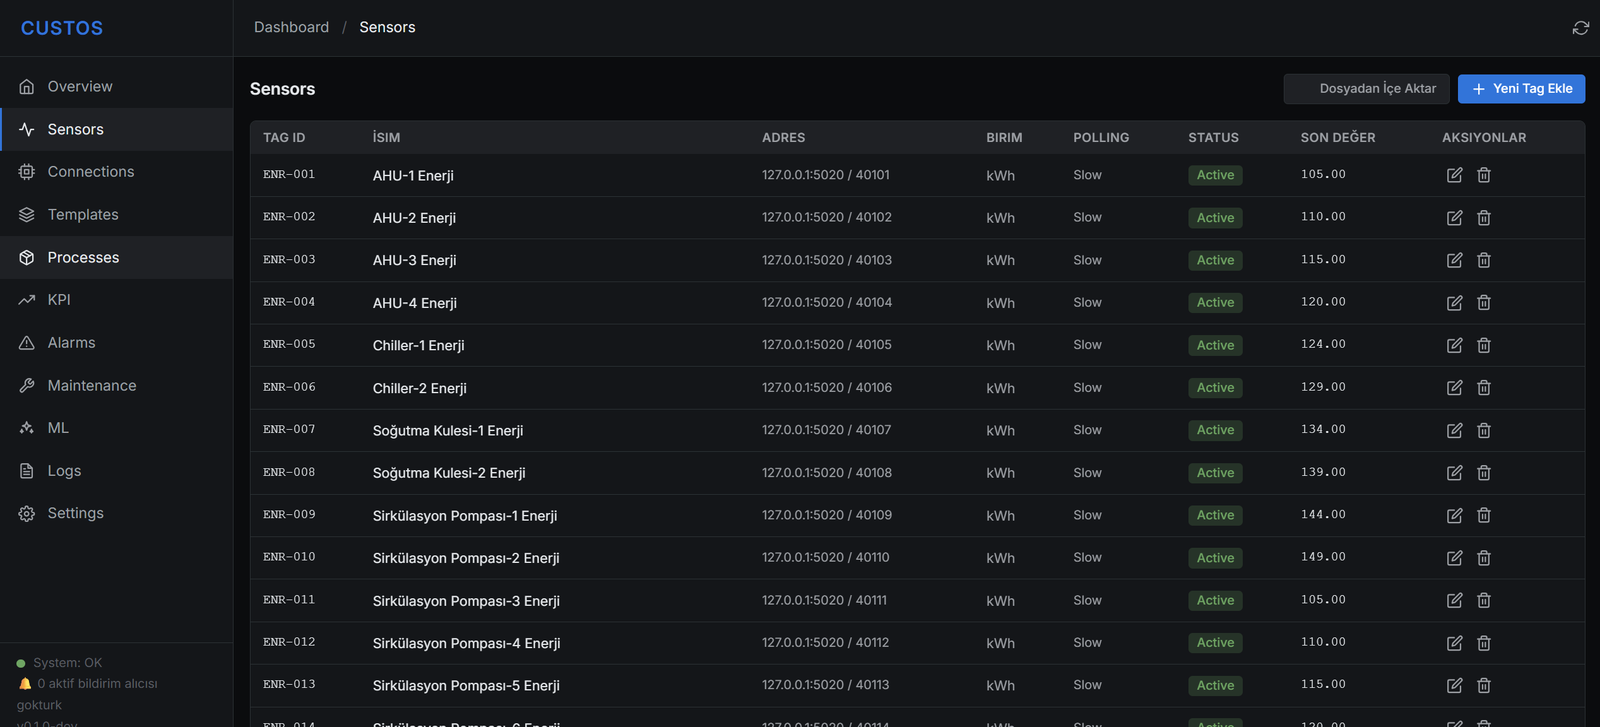1600x727 pixels.
Task: Click the Active badge for ENR-005
Action: (x=1215, y=345)
